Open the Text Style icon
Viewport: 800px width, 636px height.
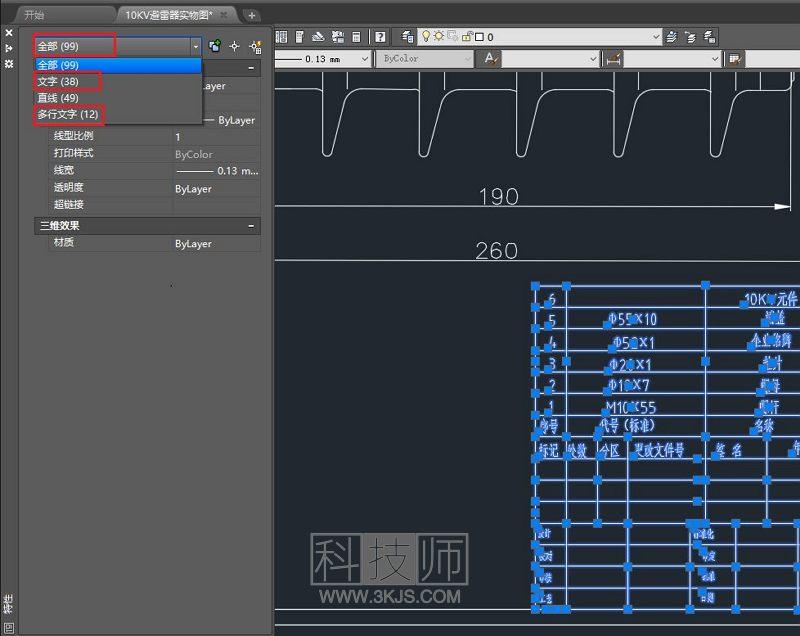pyautogui.click(x=490, y=59)
